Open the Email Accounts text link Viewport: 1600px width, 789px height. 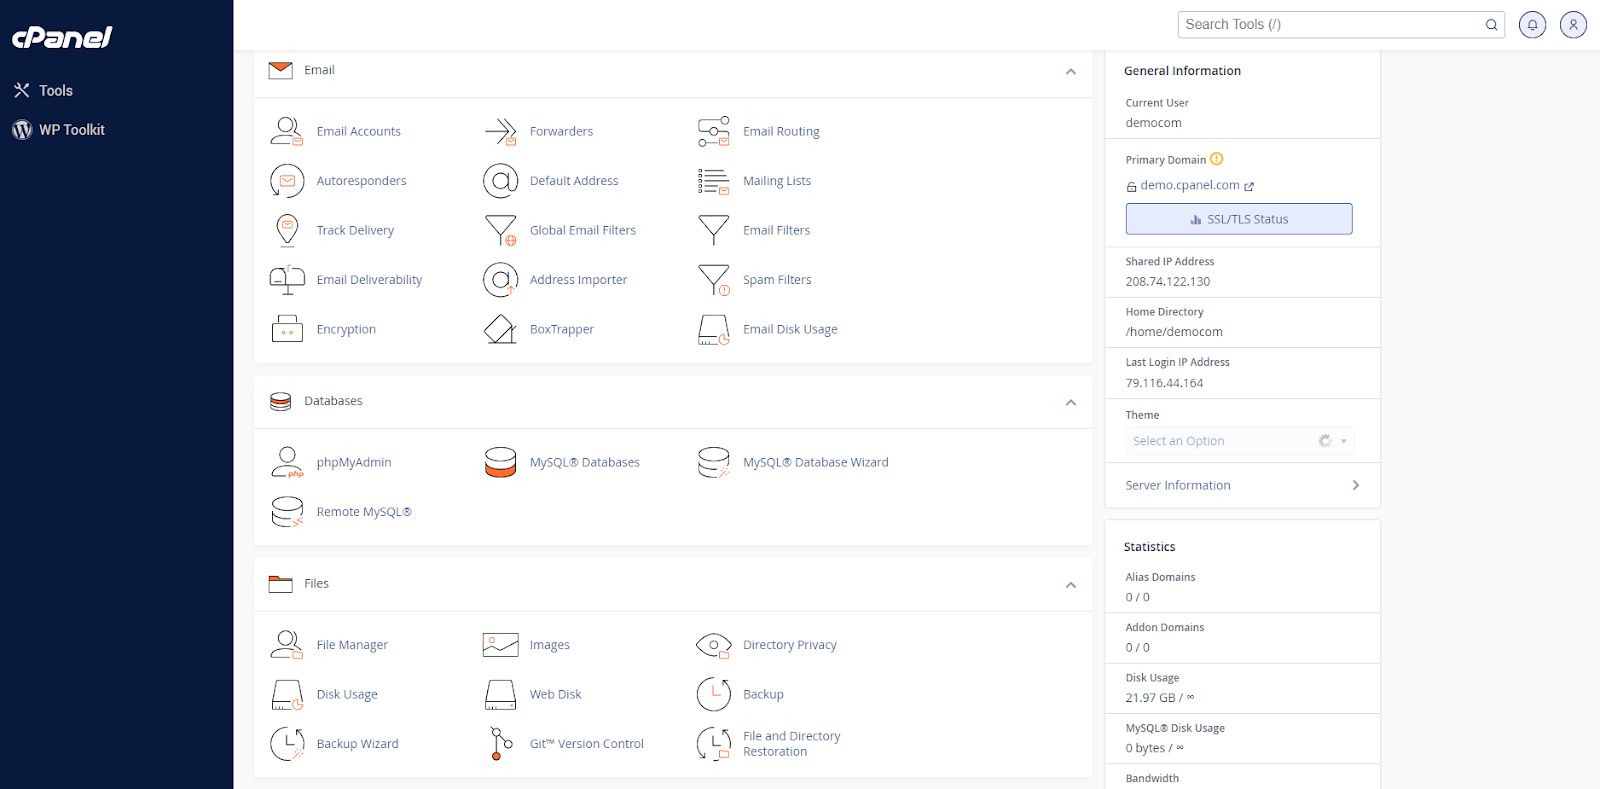358,131
